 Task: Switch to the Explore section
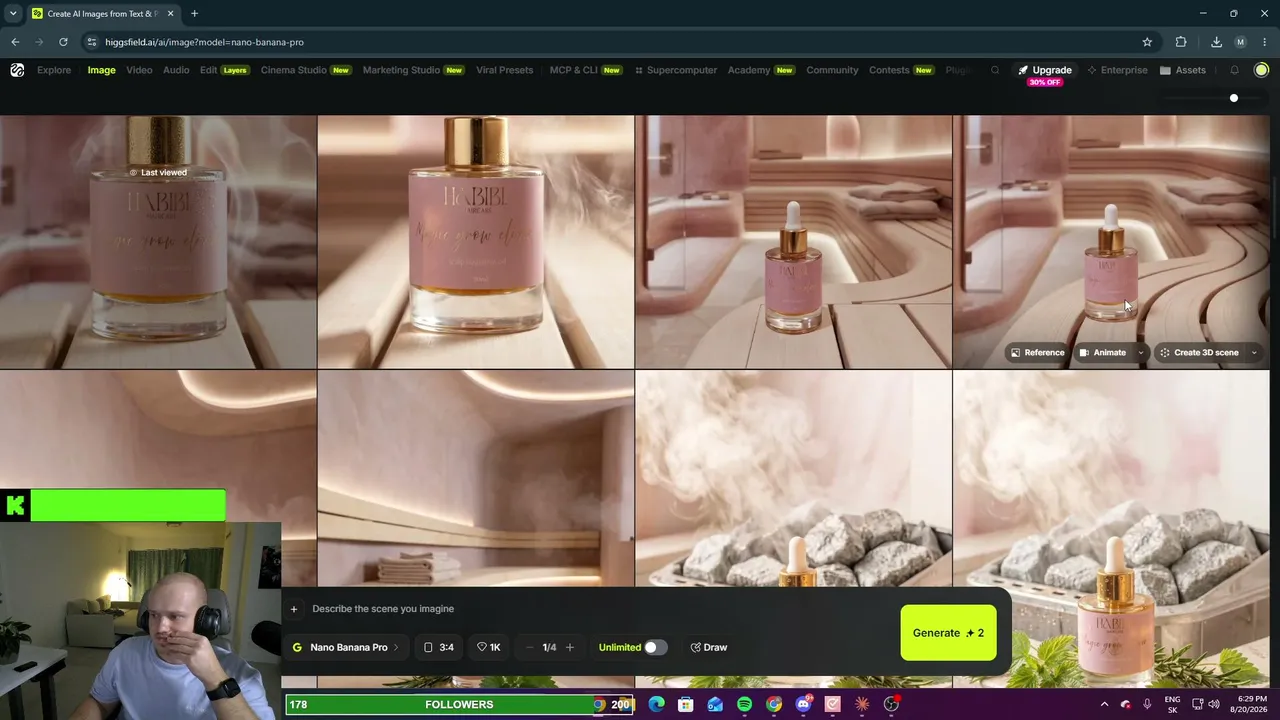click(54, 70)
